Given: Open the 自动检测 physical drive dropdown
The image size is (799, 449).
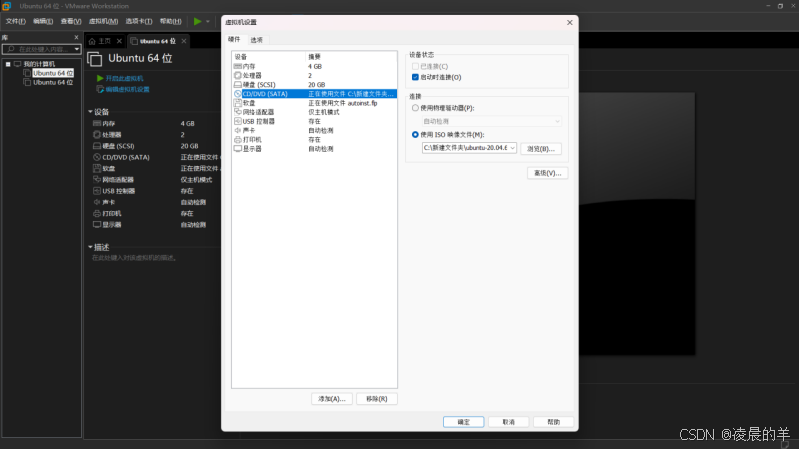Looking at the screenshot, I should pyautogui.click(x=557, y=121).
